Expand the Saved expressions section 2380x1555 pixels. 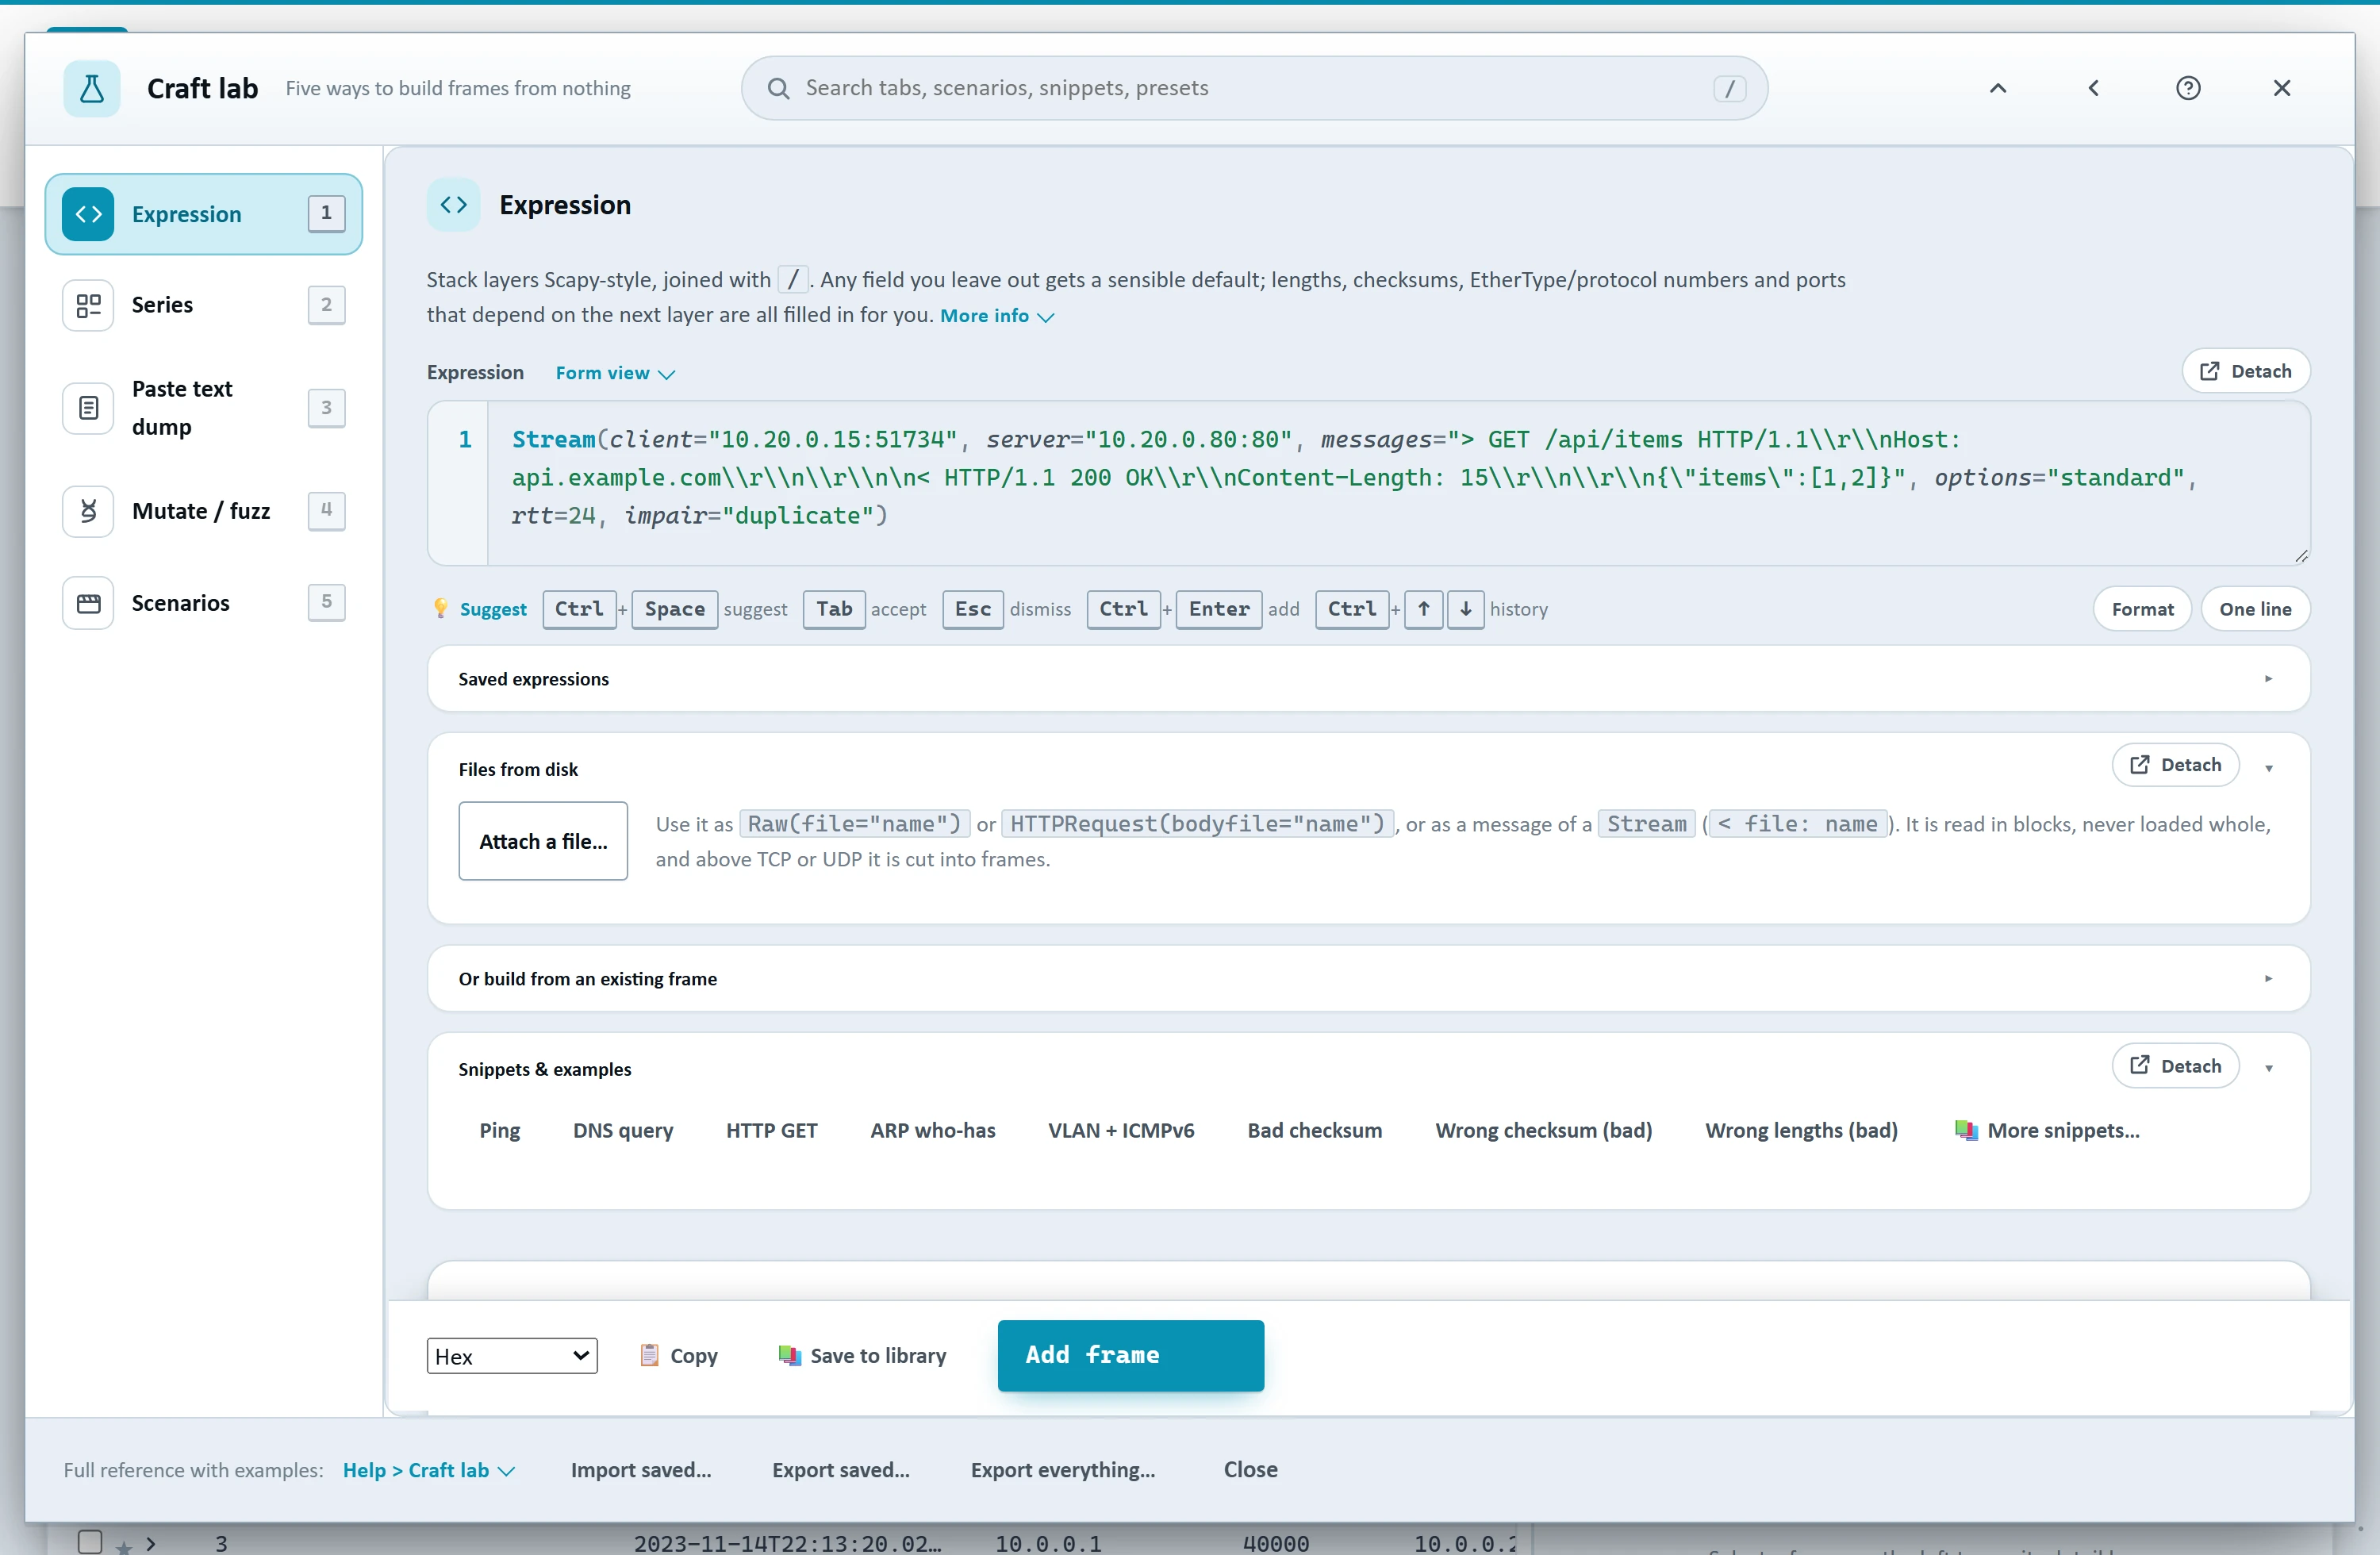(1368, 679)
